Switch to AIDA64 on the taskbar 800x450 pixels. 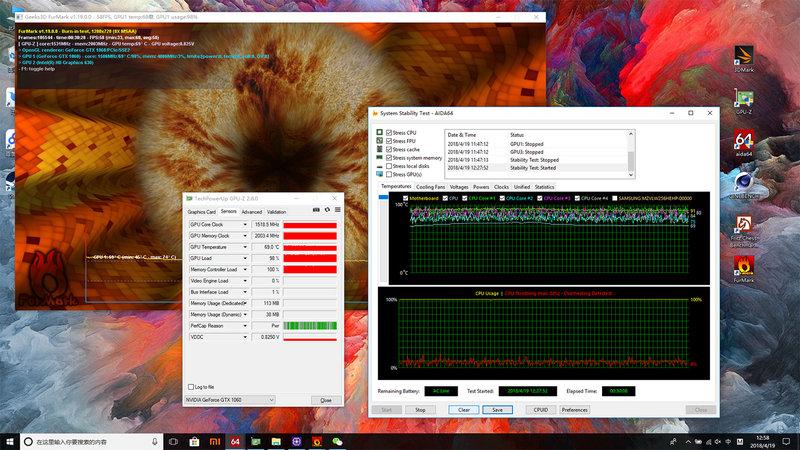tap(235, 441)
